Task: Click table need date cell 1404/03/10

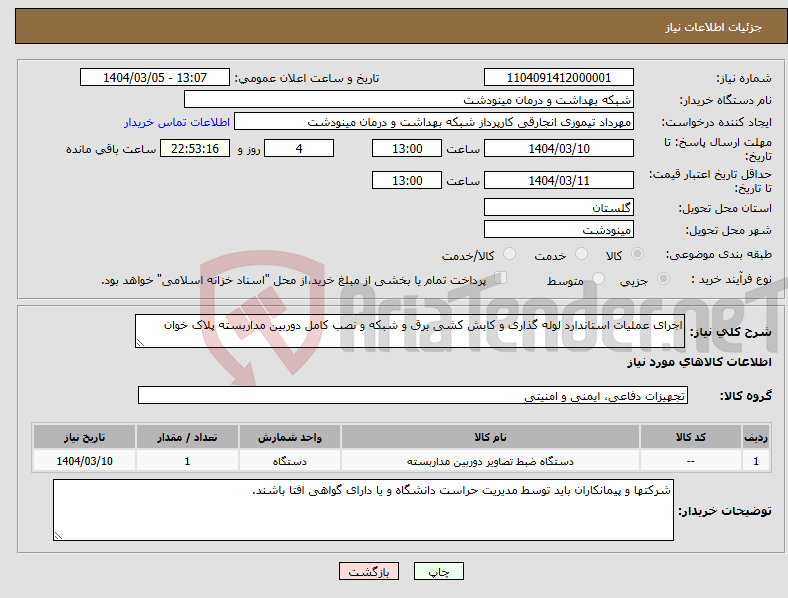Action: [84, 461]
